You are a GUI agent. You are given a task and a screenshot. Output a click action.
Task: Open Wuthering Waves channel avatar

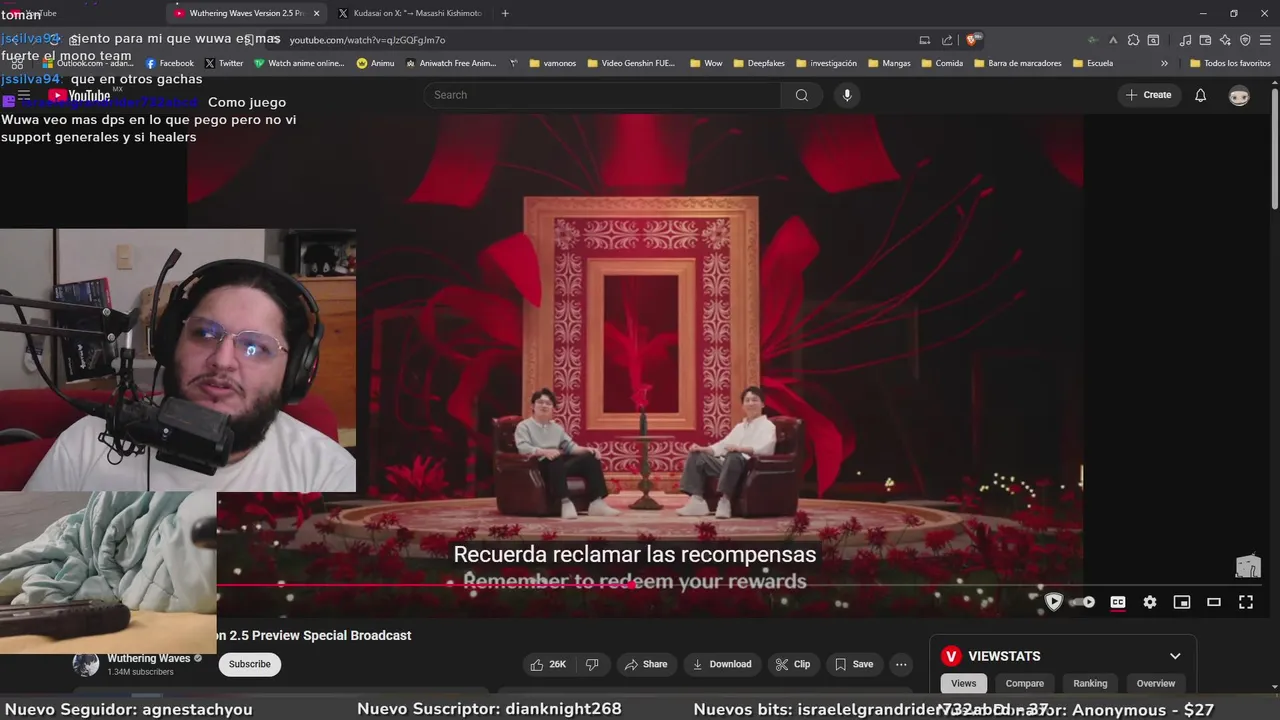click(x=86, y=664)
